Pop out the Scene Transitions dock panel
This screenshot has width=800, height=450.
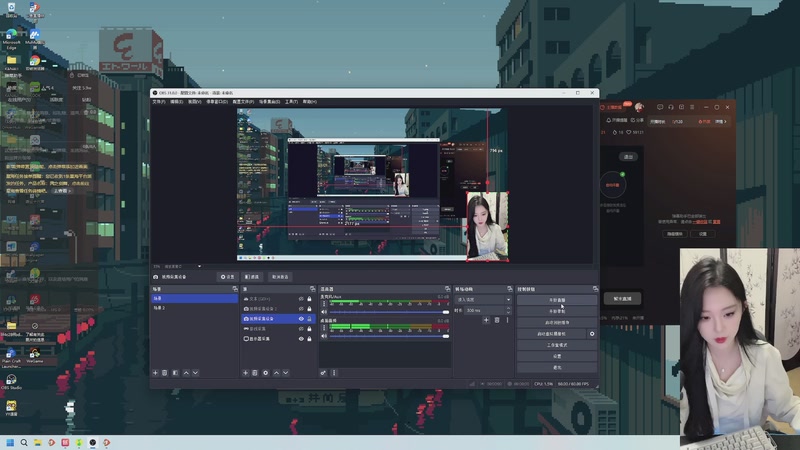(x=509, y=289)
